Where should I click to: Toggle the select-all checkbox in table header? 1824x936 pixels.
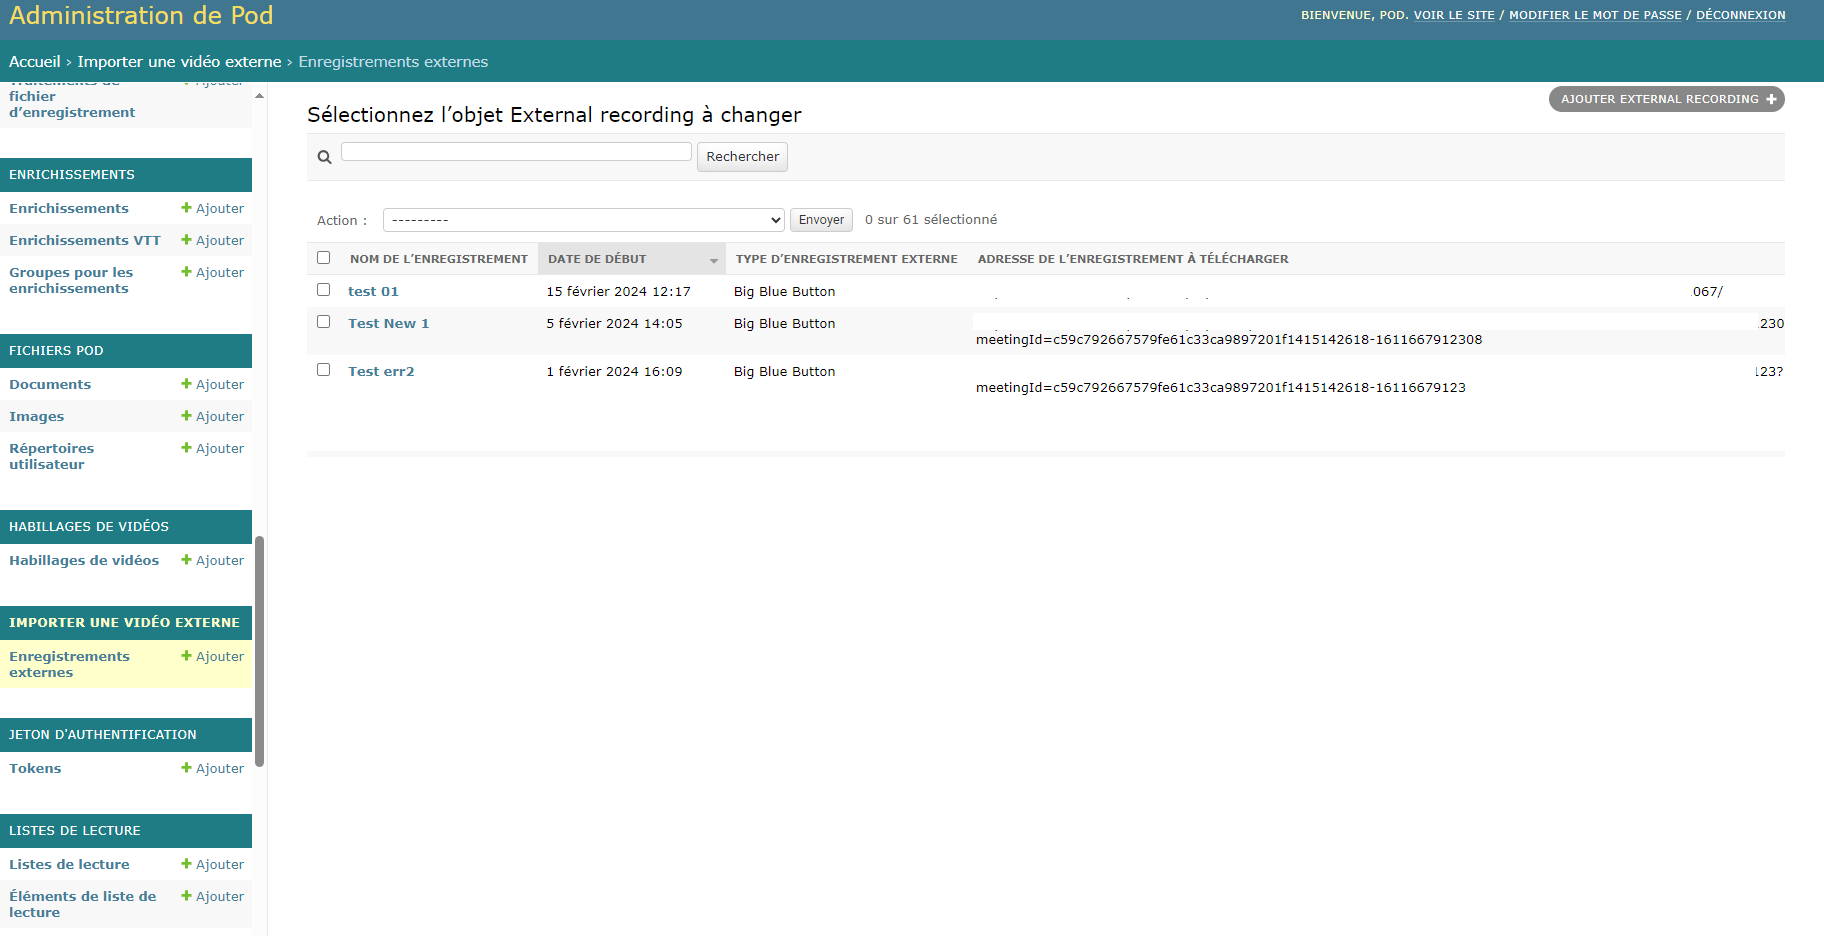[x=323, y=258]
